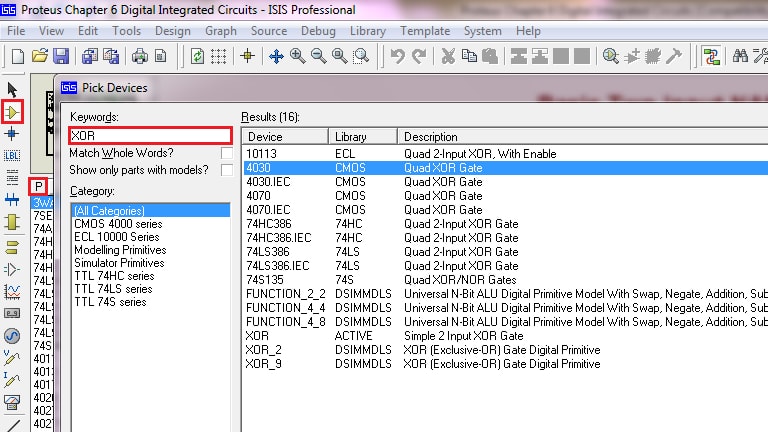This screenshot has height=432, width=768.
Task: Click the Keywords field containing XOR
Action: [x=149, y=135]
